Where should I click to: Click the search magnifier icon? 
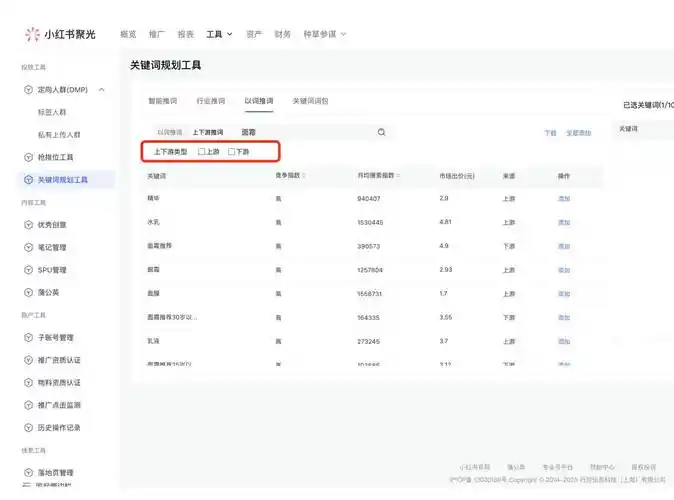381,132
